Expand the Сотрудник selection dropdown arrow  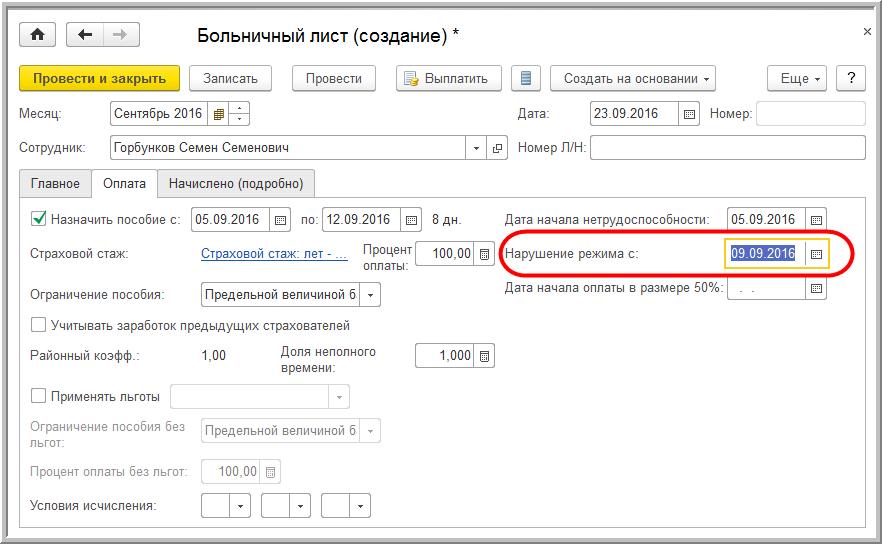[476, 148]
